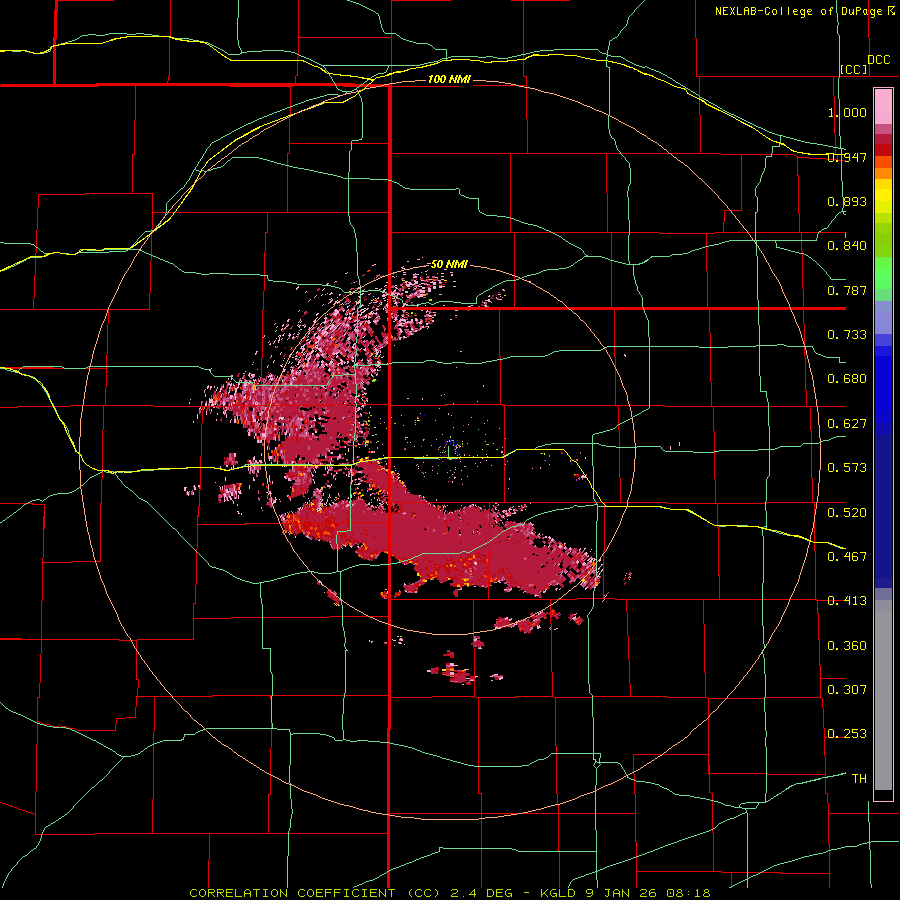The image size is (900, 900).
Task: Click the KGLD radar site identifier
Action: point(558,893)
